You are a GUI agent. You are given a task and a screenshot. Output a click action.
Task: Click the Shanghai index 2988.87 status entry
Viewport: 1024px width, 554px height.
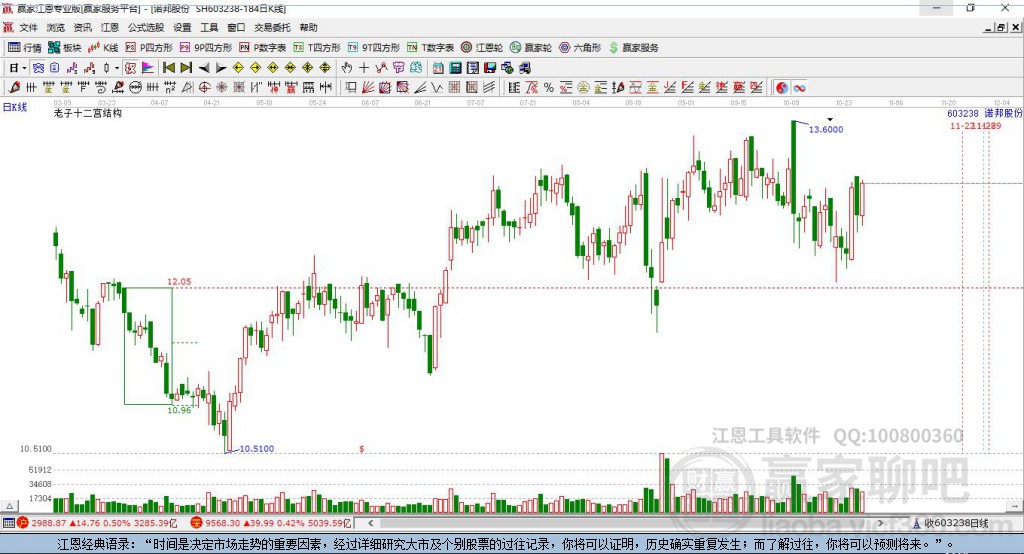coord(97,523)
